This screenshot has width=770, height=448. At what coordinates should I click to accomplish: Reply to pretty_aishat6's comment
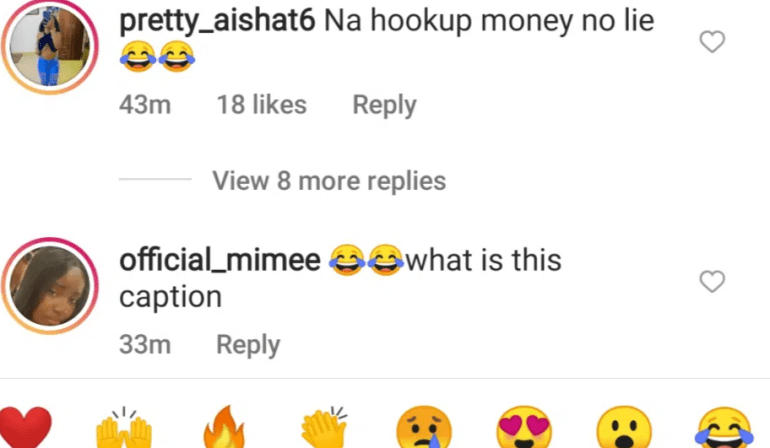[384, 105]
